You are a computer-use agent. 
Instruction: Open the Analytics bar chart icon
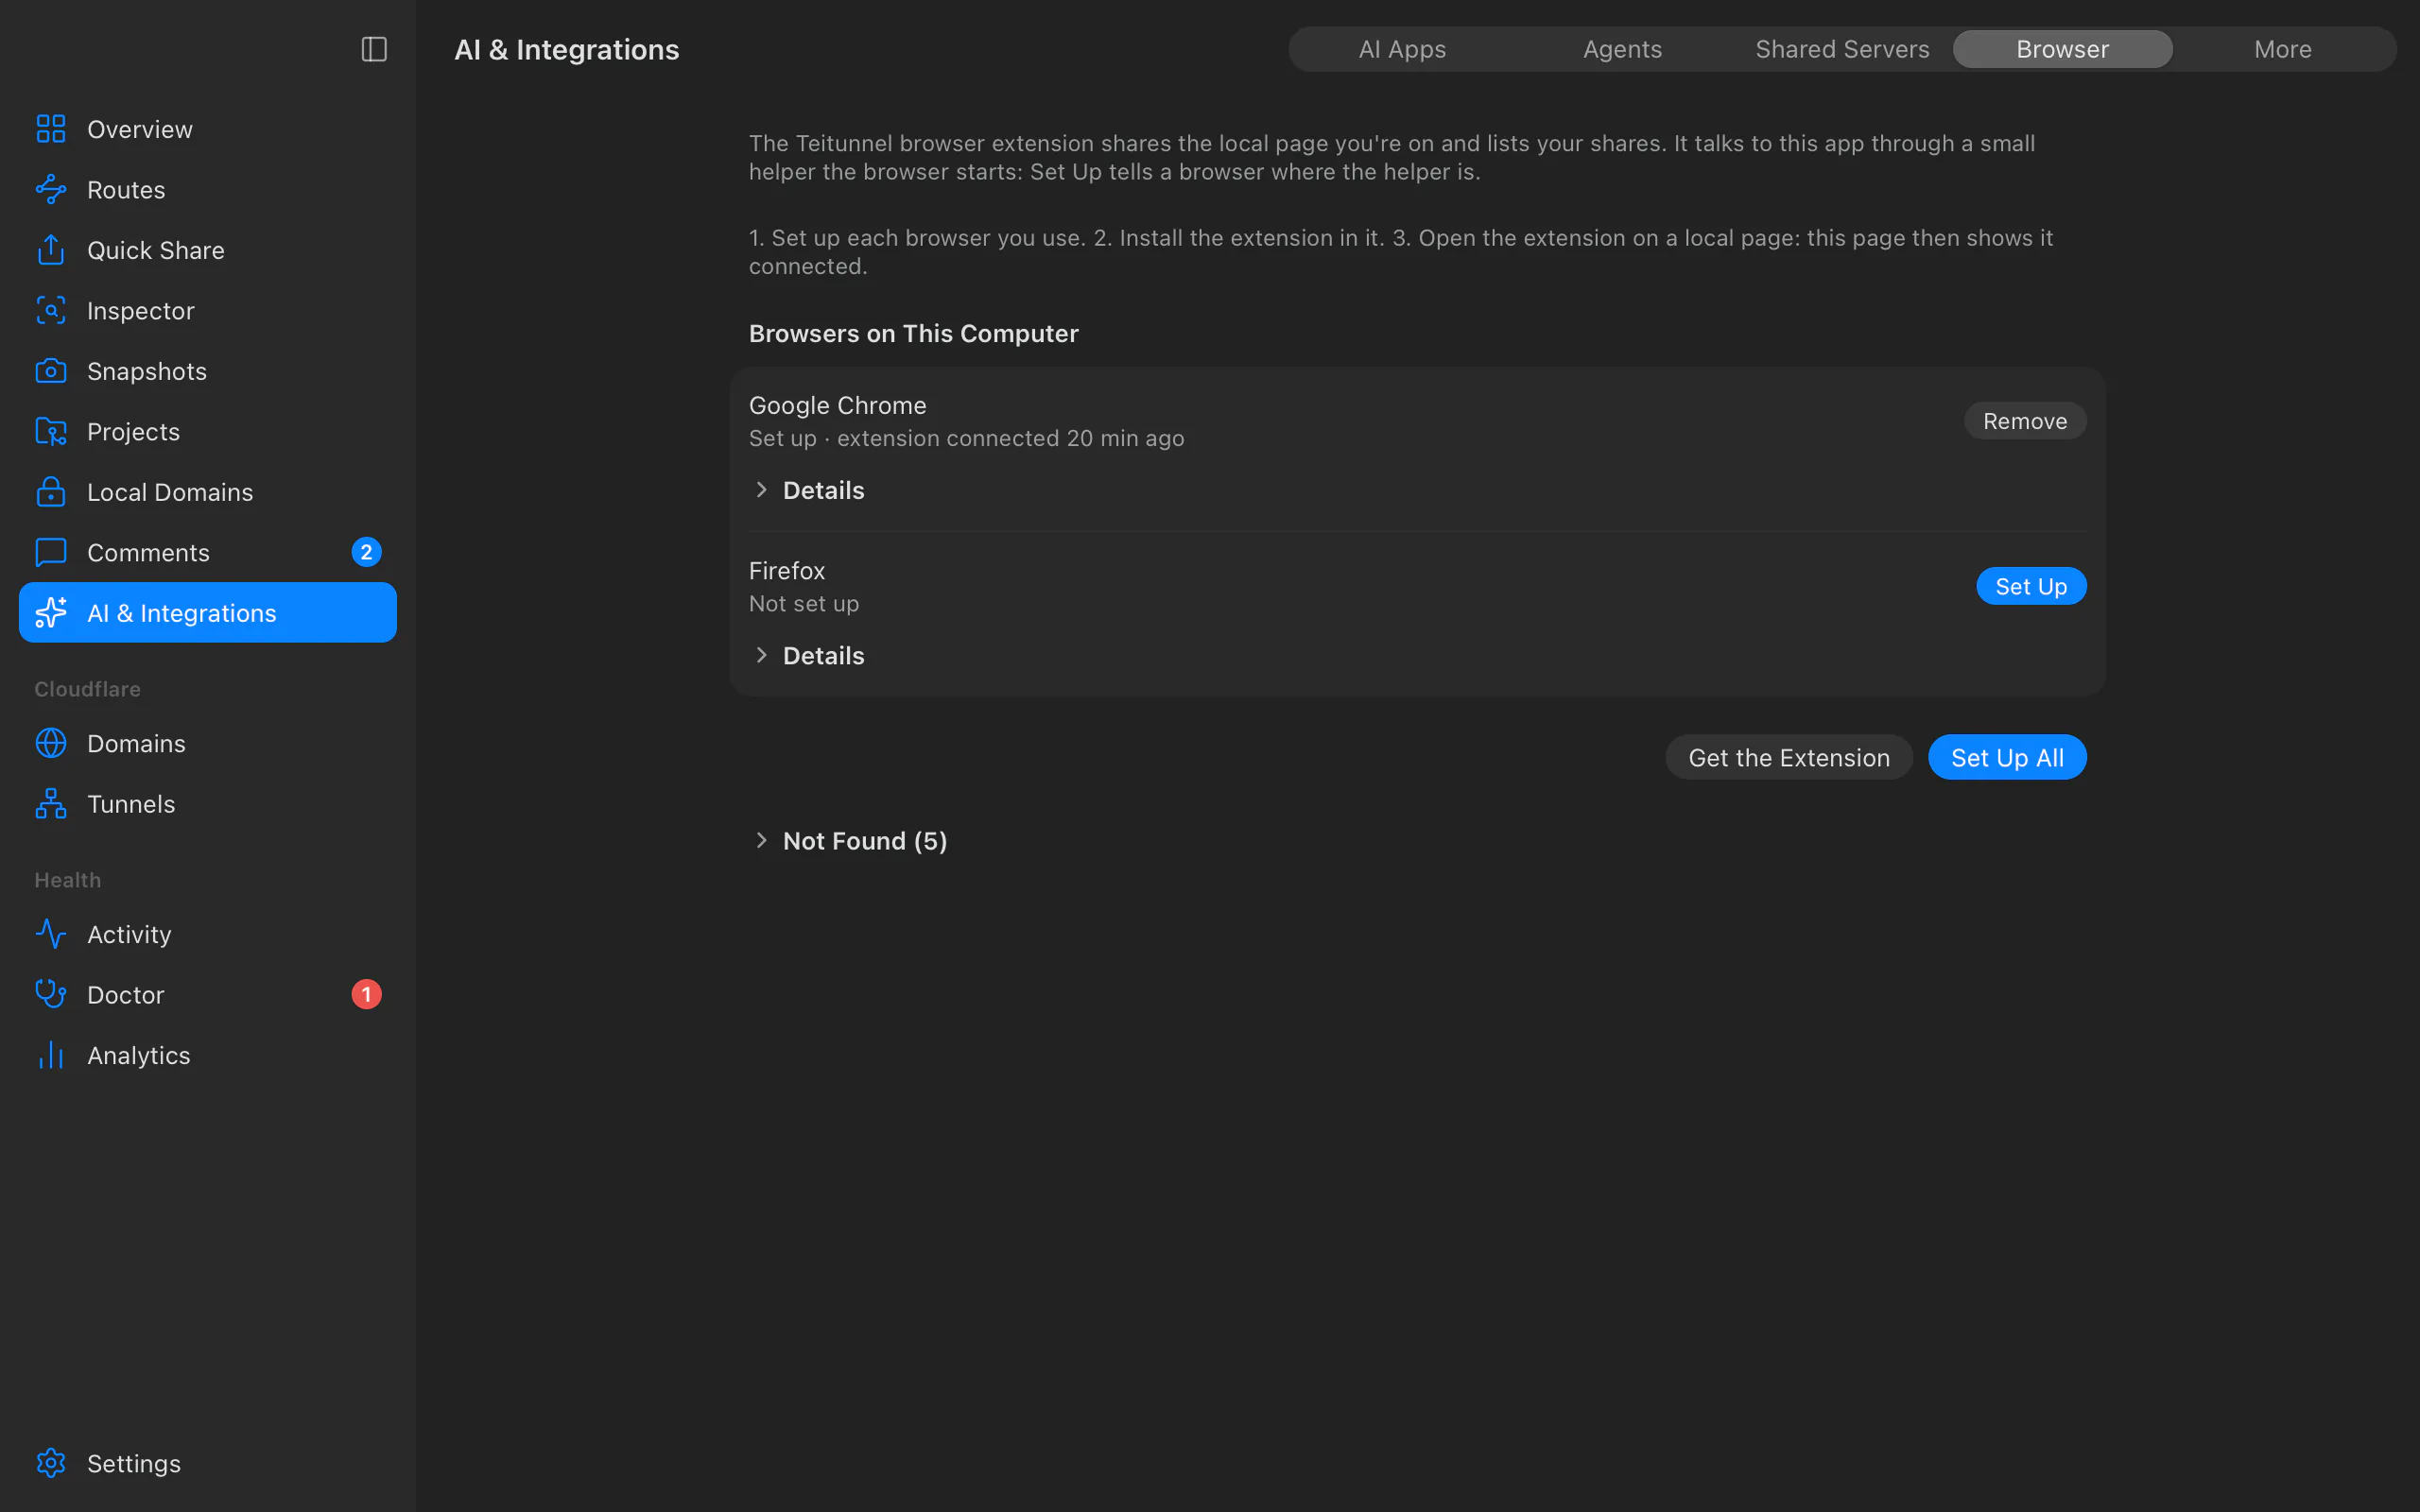coord(51,1056)
